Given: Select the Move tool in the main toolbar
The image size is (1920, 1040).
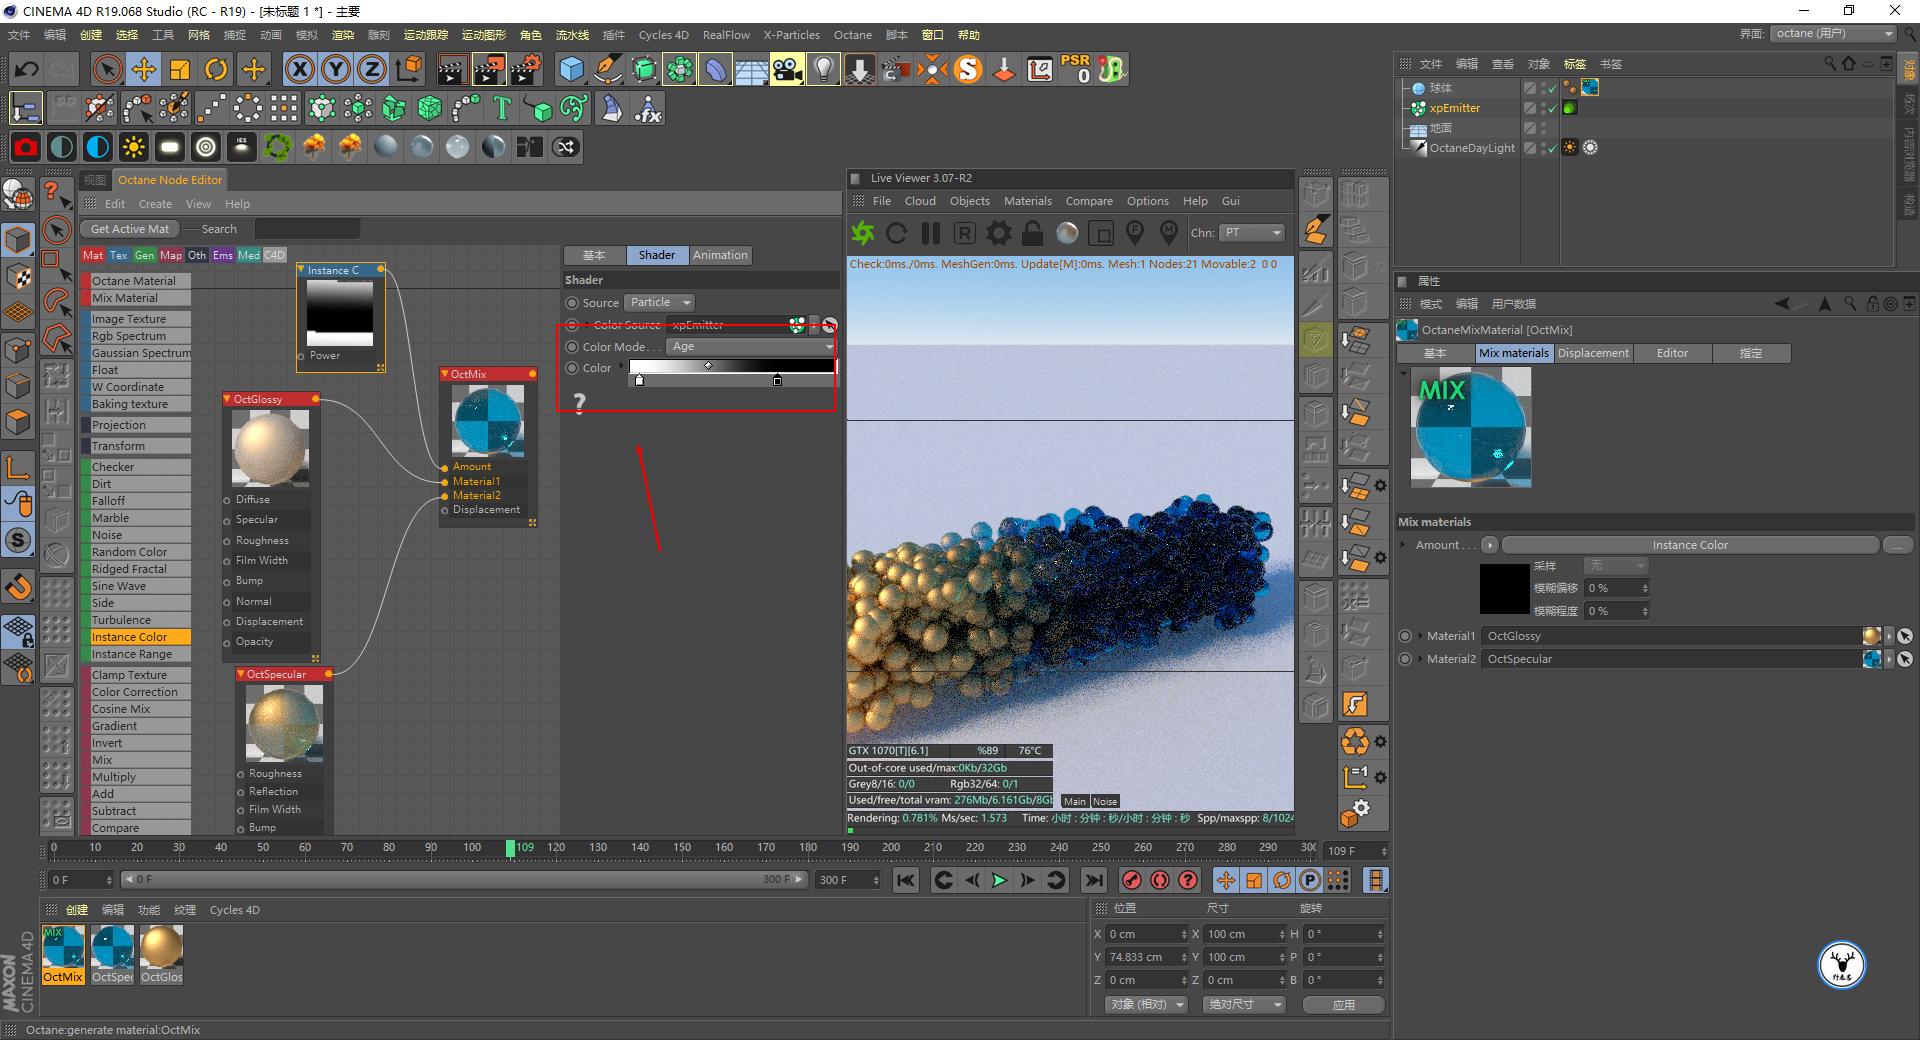Looking at the screenshot, I should (143, 69).
